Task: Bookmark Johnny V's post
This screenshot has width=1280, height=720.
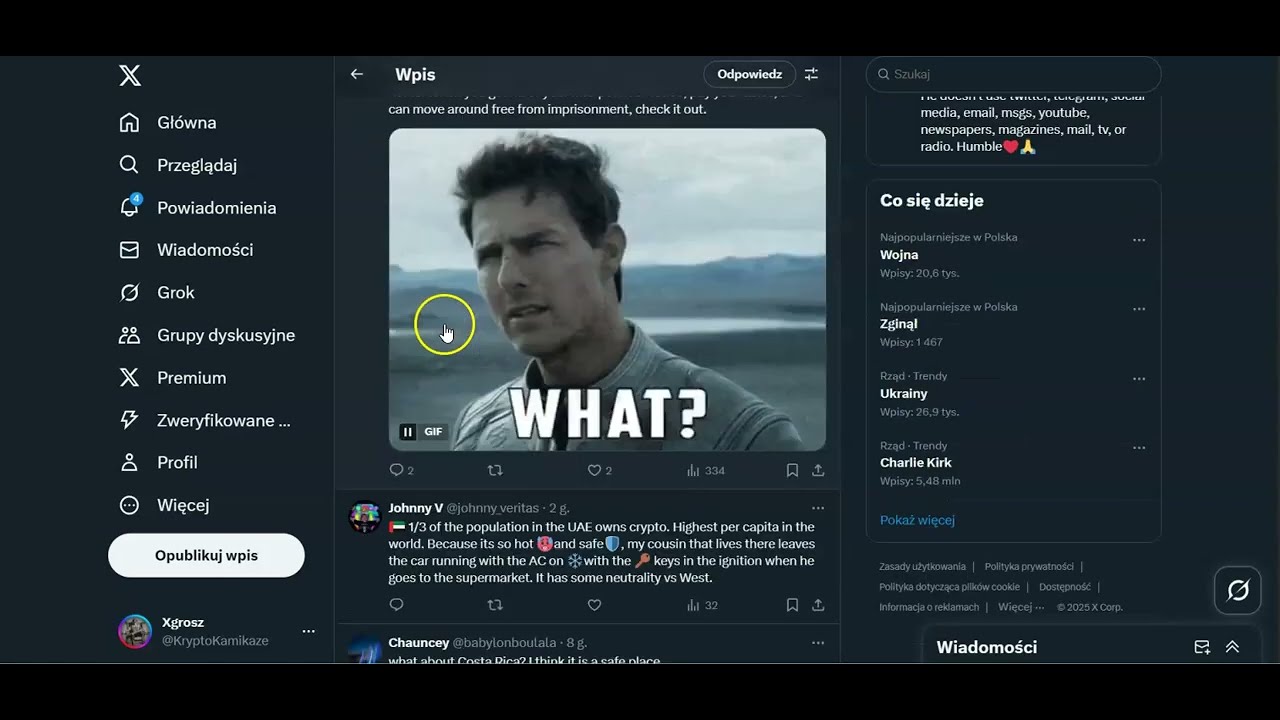Action: (792, 605)
